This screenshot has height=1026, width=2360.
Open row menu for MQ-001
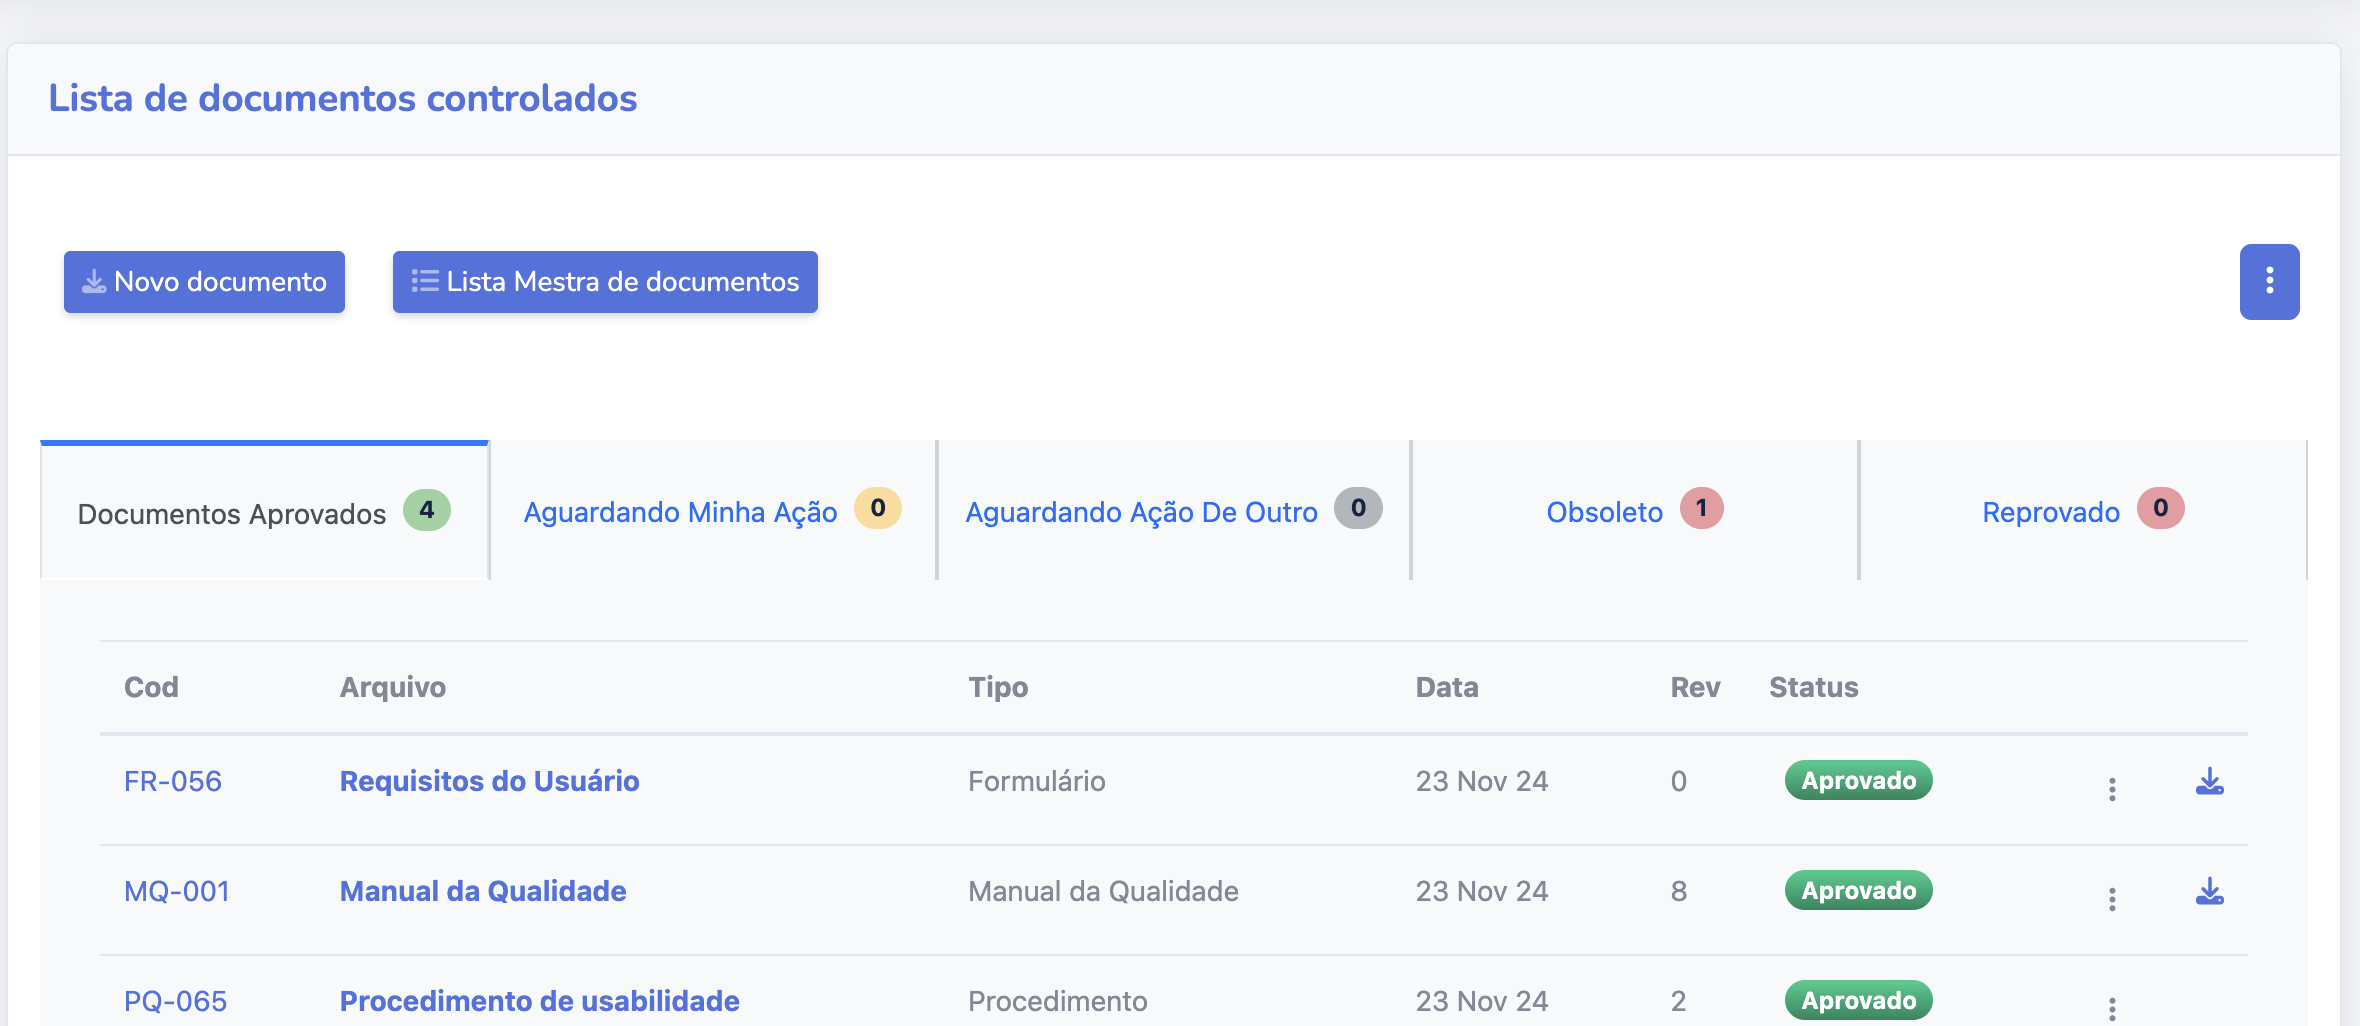pyautogui.click(x=2112, y=899)
